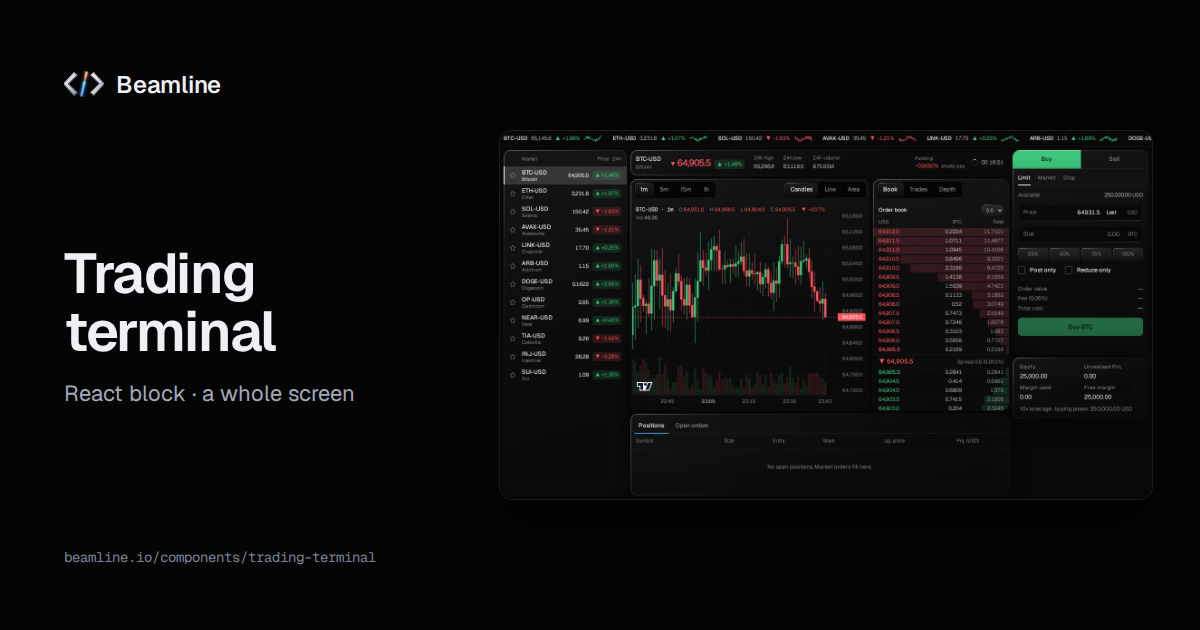
Task: Set the chart interval to 15m
Action: point(685,189)
